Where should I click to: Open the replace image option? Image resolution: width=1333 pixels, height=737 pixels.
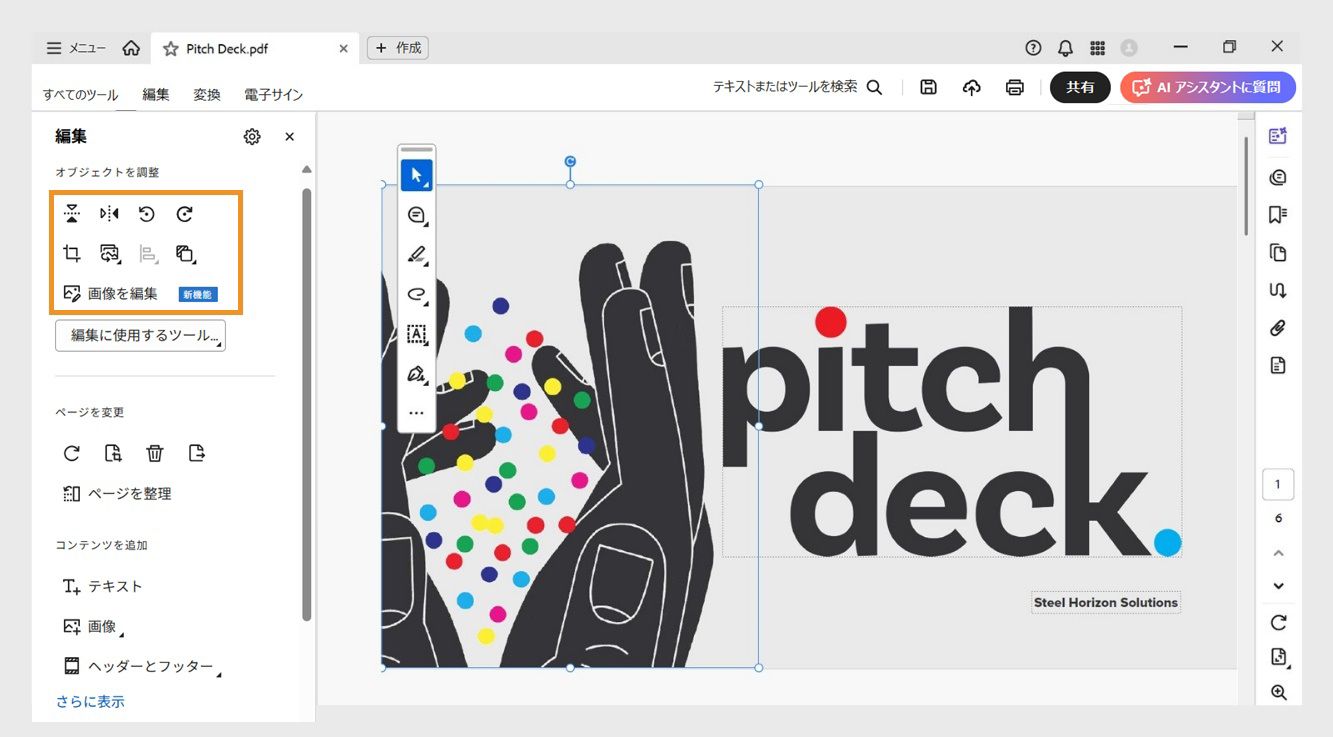(x=110, y=254)
